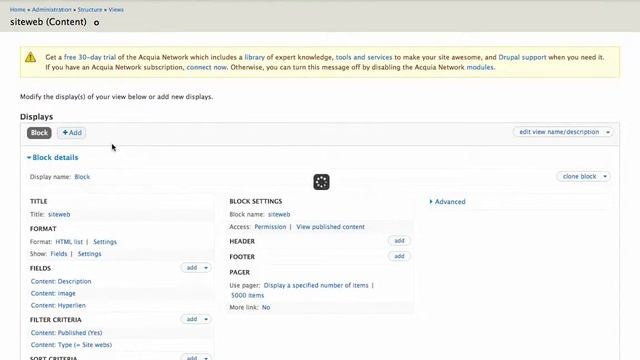Open Settings for the HTML list format
Image resolution: width=640 pixels, height=360 pixels.
click(x=105, y=242)
